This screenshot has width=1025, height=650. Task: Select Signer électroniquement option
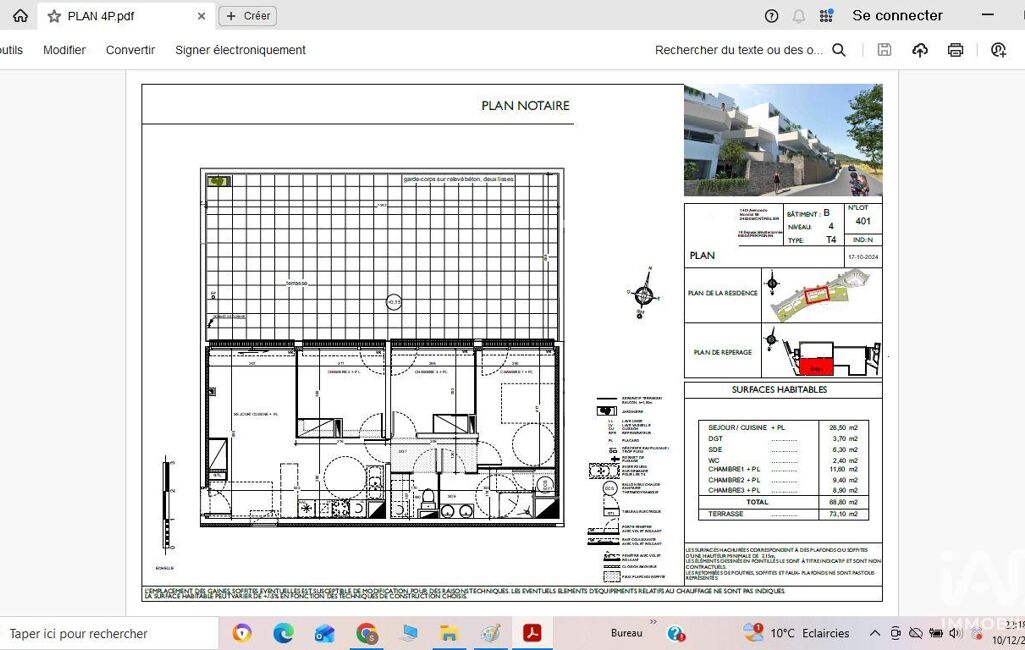pos(240,50)
